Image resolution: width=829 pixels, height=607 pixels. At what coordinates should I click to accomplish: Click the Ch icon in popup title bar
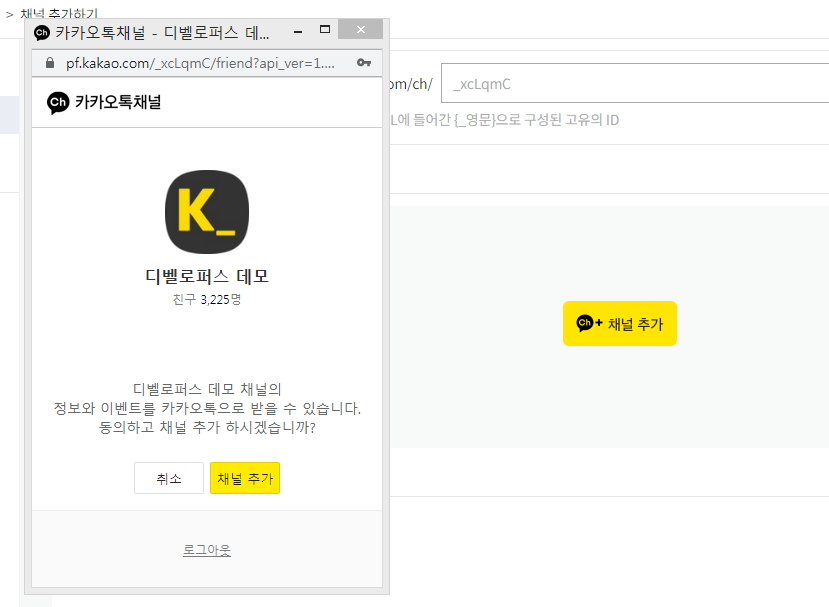[42, 33]
